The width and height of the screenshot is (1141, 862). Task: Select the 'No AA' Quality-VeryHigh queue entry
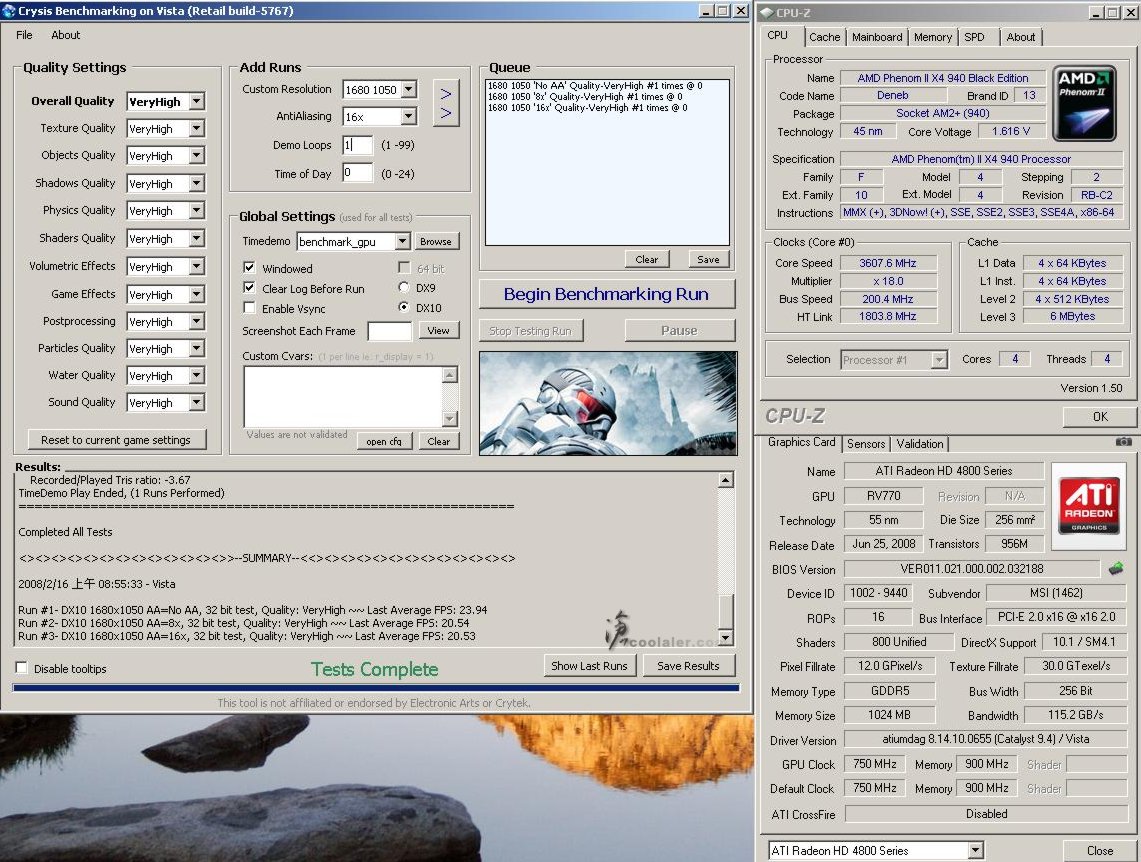pyautogui.click(x=595, y=85)
